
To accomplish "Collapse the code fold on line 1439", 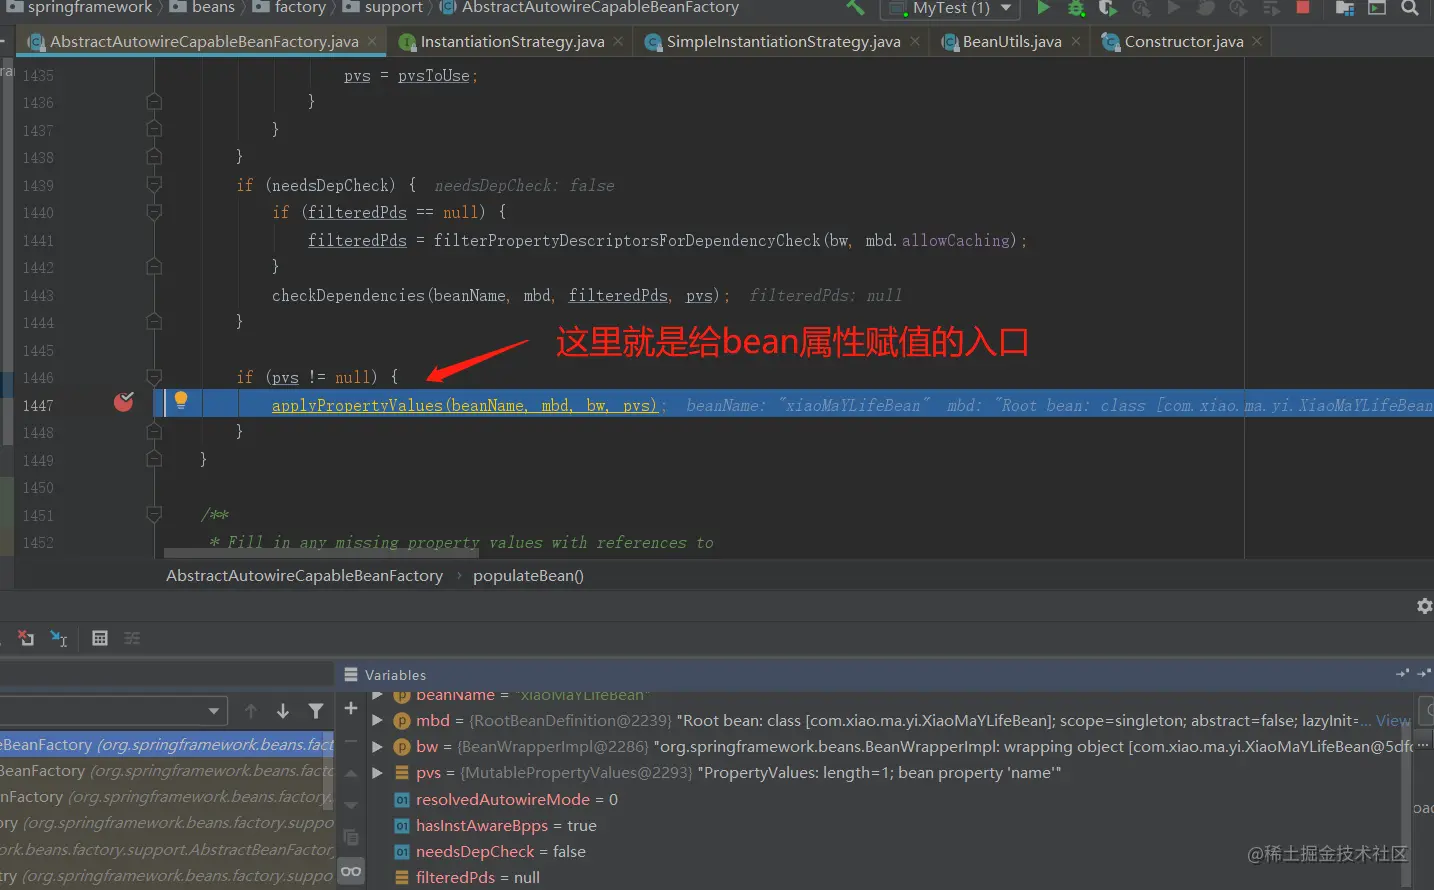I will click(154, 185).
